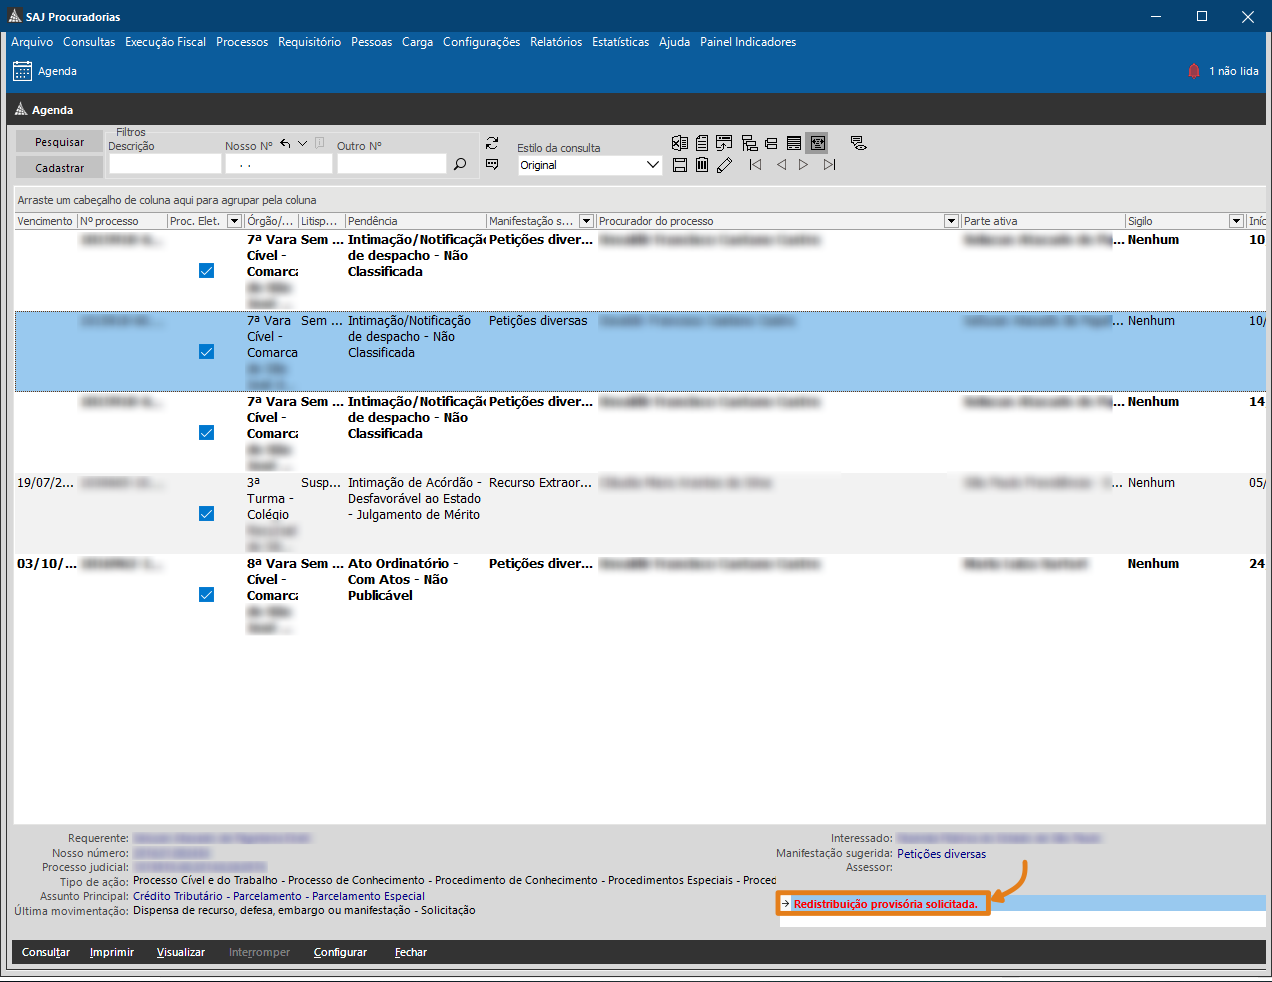The image size is (1272, 982).
Task: Toggle the checkbox in the 8ª Vara row
Action: coord(206,595)
